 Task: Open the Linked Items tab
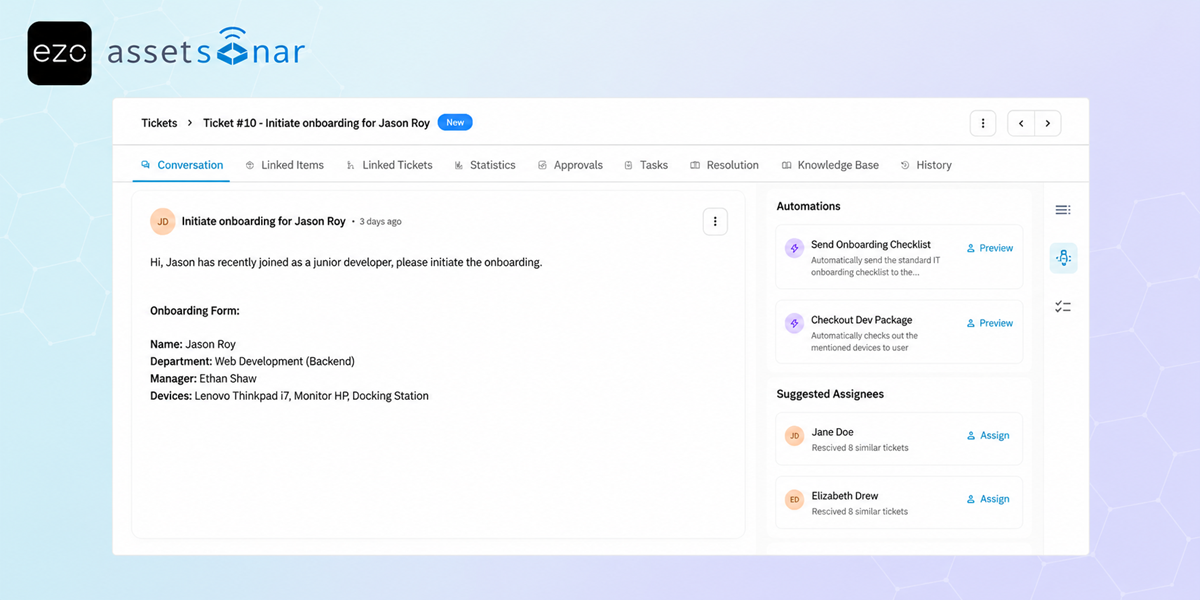click(x=285, y=165)
